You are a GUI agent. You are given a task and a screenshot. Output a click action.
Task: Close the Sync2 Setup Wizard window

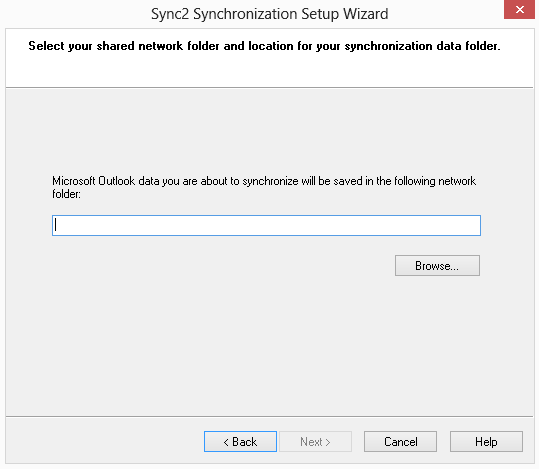[x=519, y=10]
